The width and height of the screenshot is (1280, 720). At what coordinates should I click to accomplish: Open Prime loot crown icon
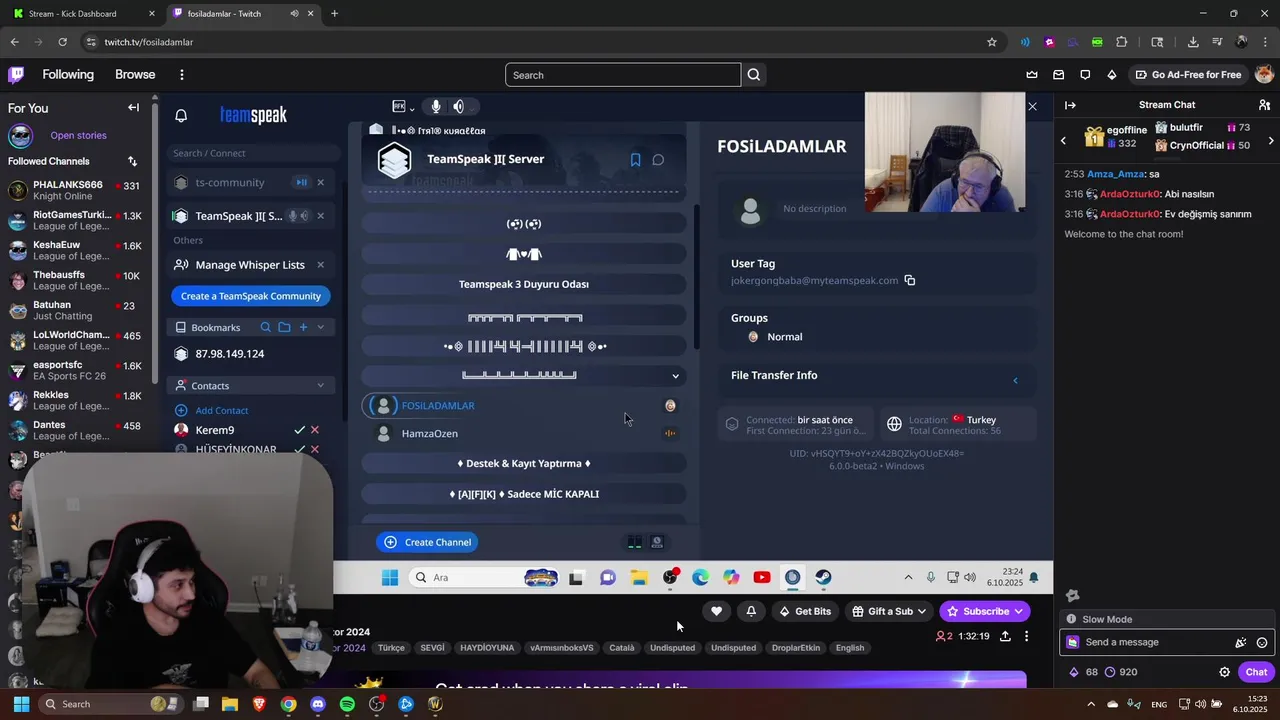(1032, 75)
